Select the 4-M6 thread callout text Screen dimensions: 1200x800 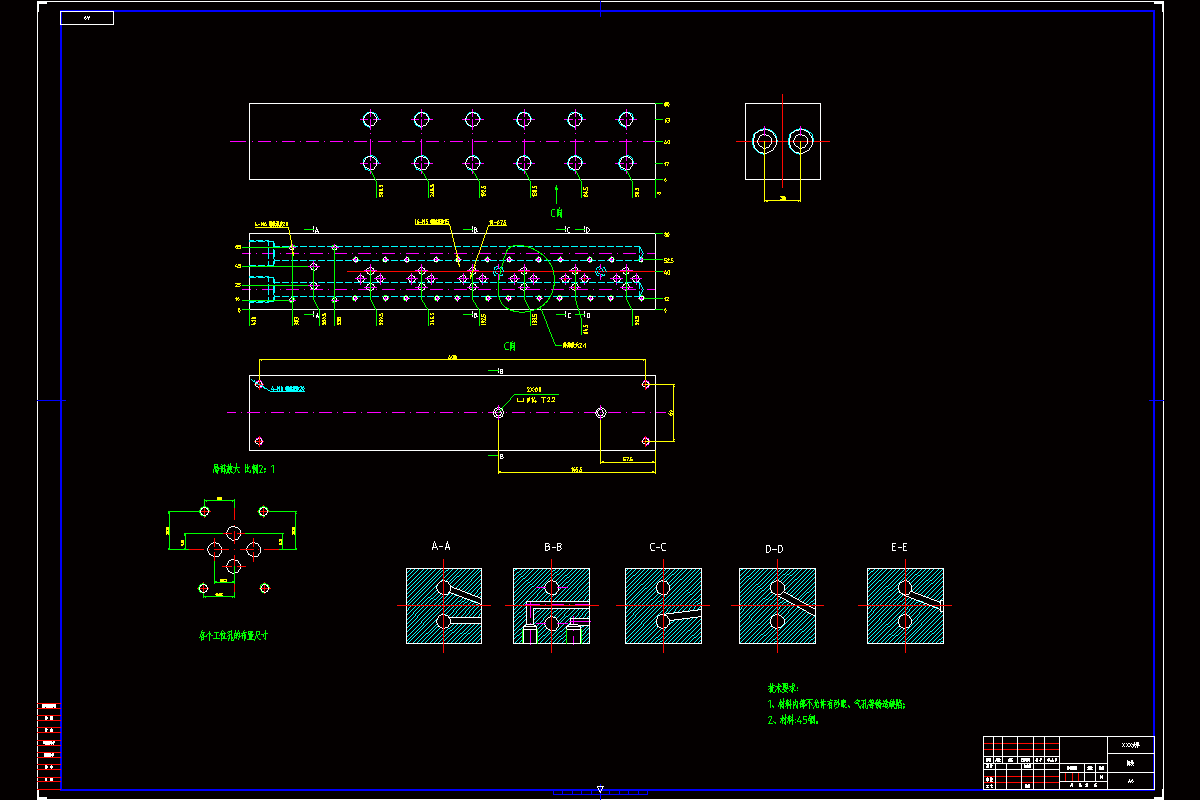(272, 224)
